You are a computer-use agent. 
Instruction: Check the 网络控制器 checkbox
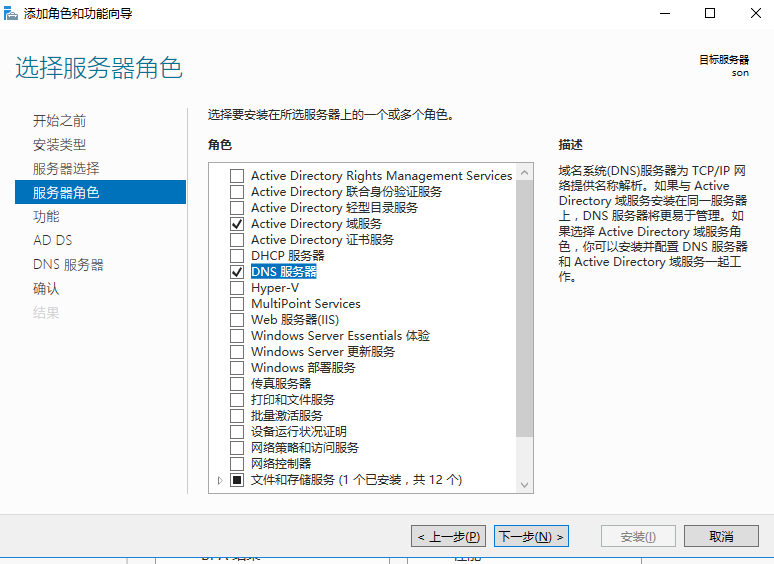237,463
